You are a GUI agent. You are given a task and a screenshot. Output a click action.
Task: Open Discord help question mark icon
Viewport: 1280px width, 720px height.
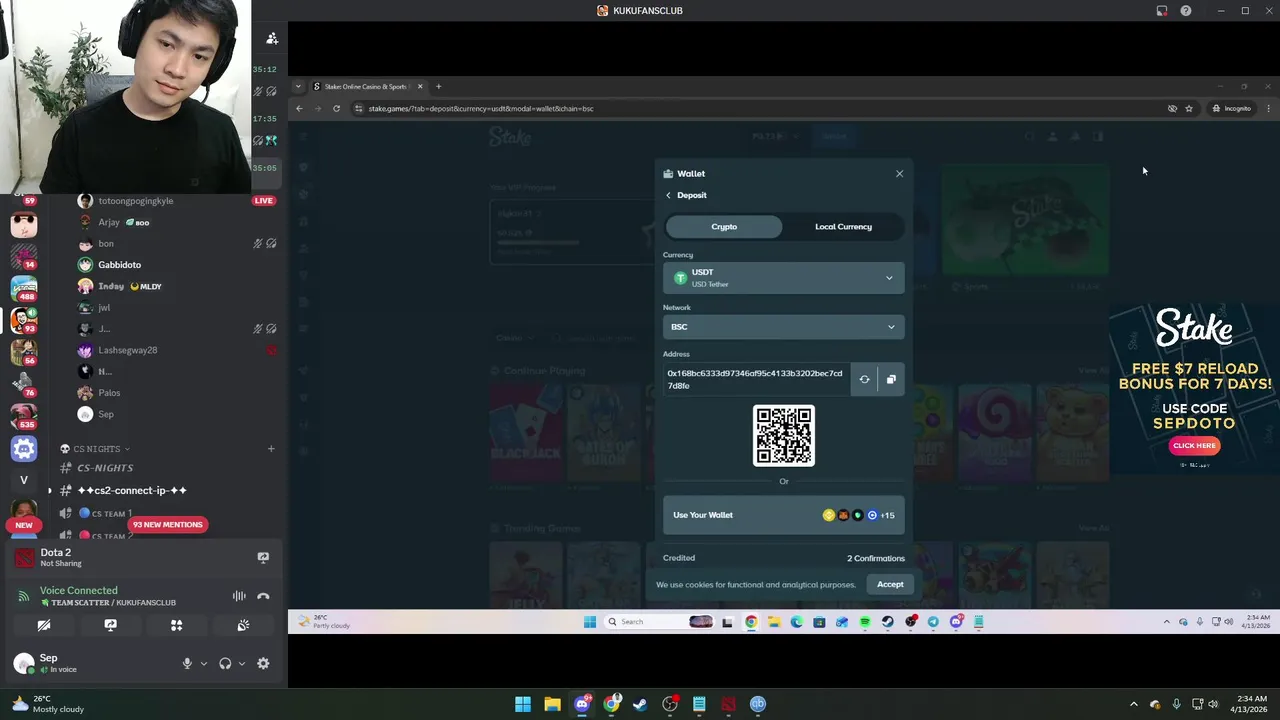pos(1186,11)
